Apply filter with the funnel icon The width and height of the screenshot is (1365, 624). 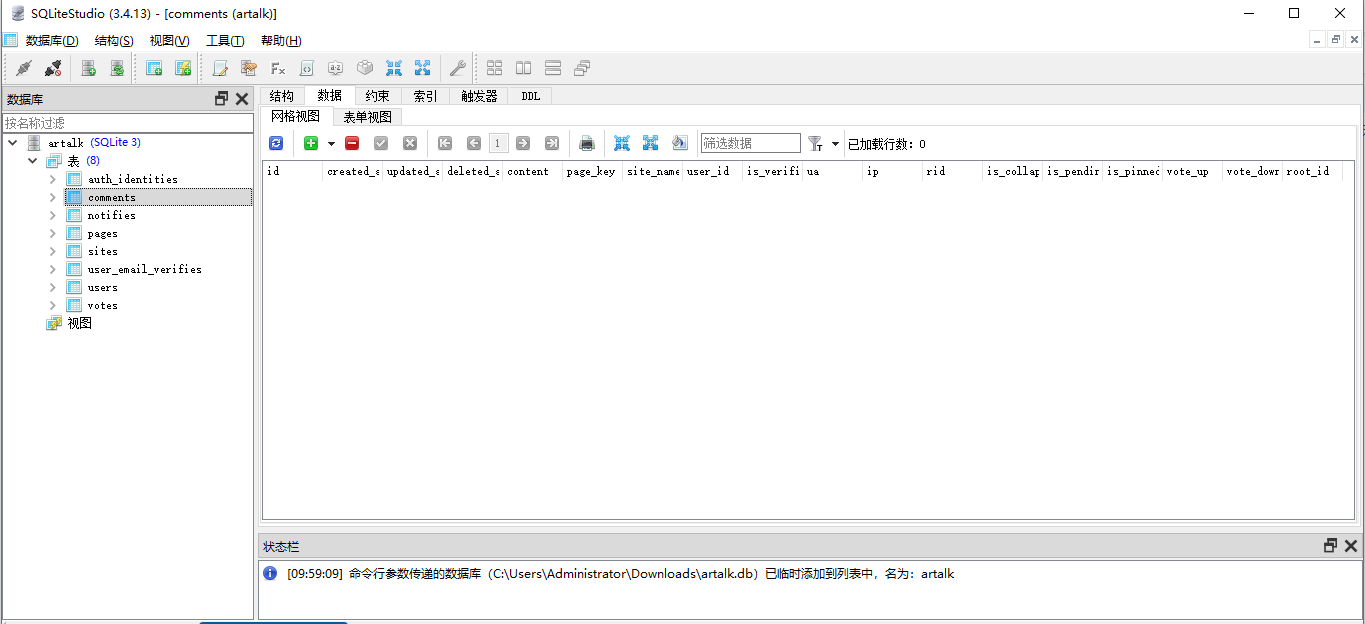click(x=815, y=143)
